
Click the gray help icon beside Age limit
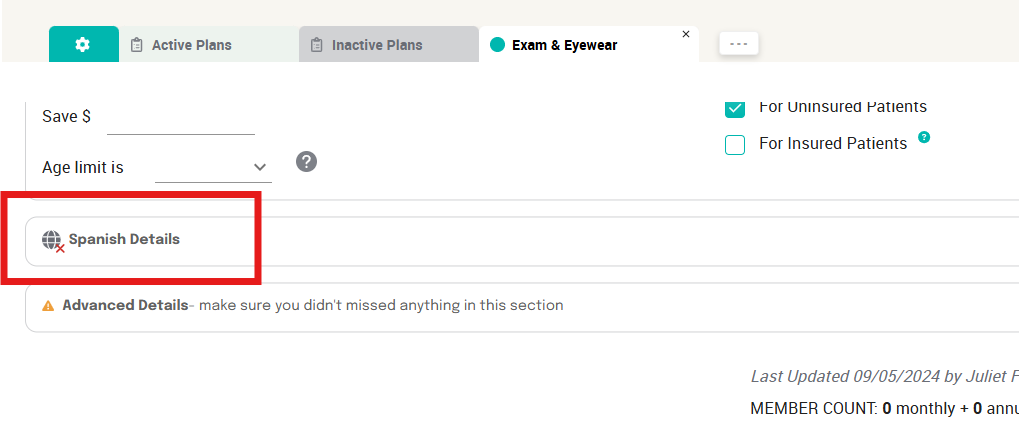pos(307,162)
